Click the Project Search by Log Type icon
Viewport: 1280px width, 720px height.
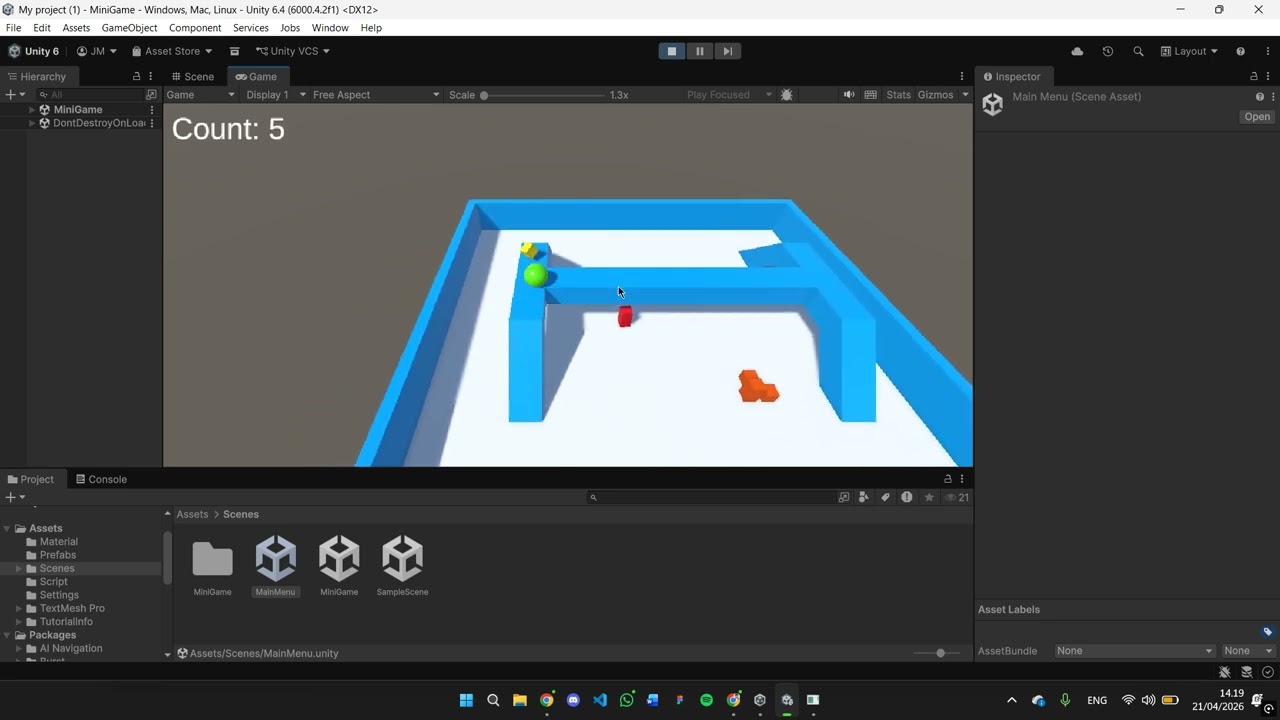point(907,497)
